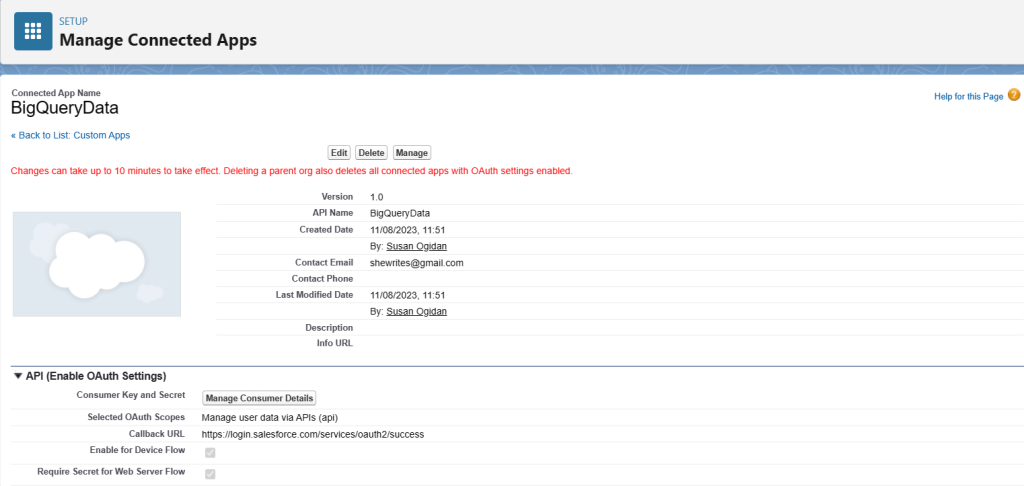1024x486 pixels.
Task: Collapse the API (Enable OAuth Settings) section
Action: point(18,376)
